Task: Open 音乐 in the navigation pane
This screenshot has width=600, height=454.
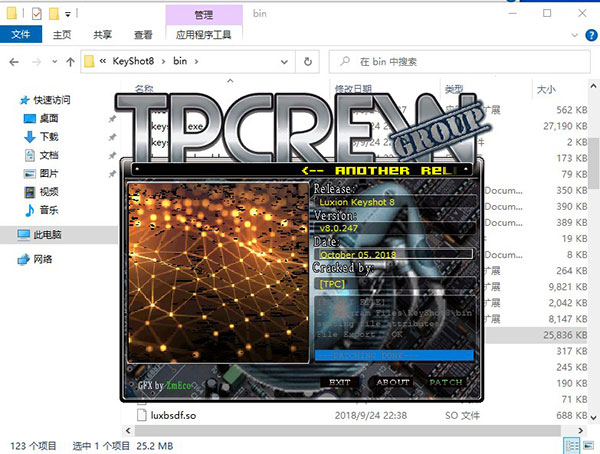Action: click(49, 210)
